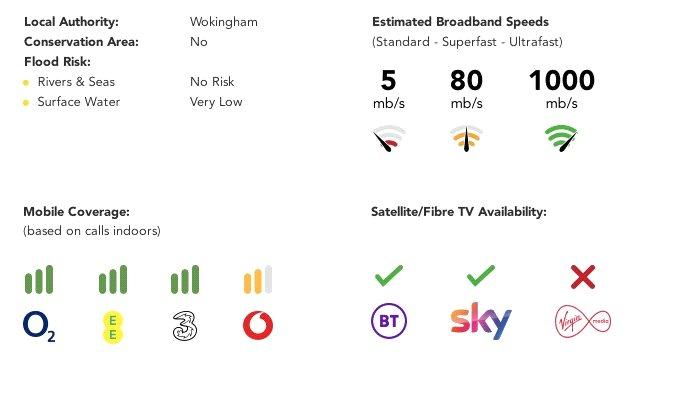675x403 pixels.
Task: Click the Virgin Media logo
Action: coord(583,321)
